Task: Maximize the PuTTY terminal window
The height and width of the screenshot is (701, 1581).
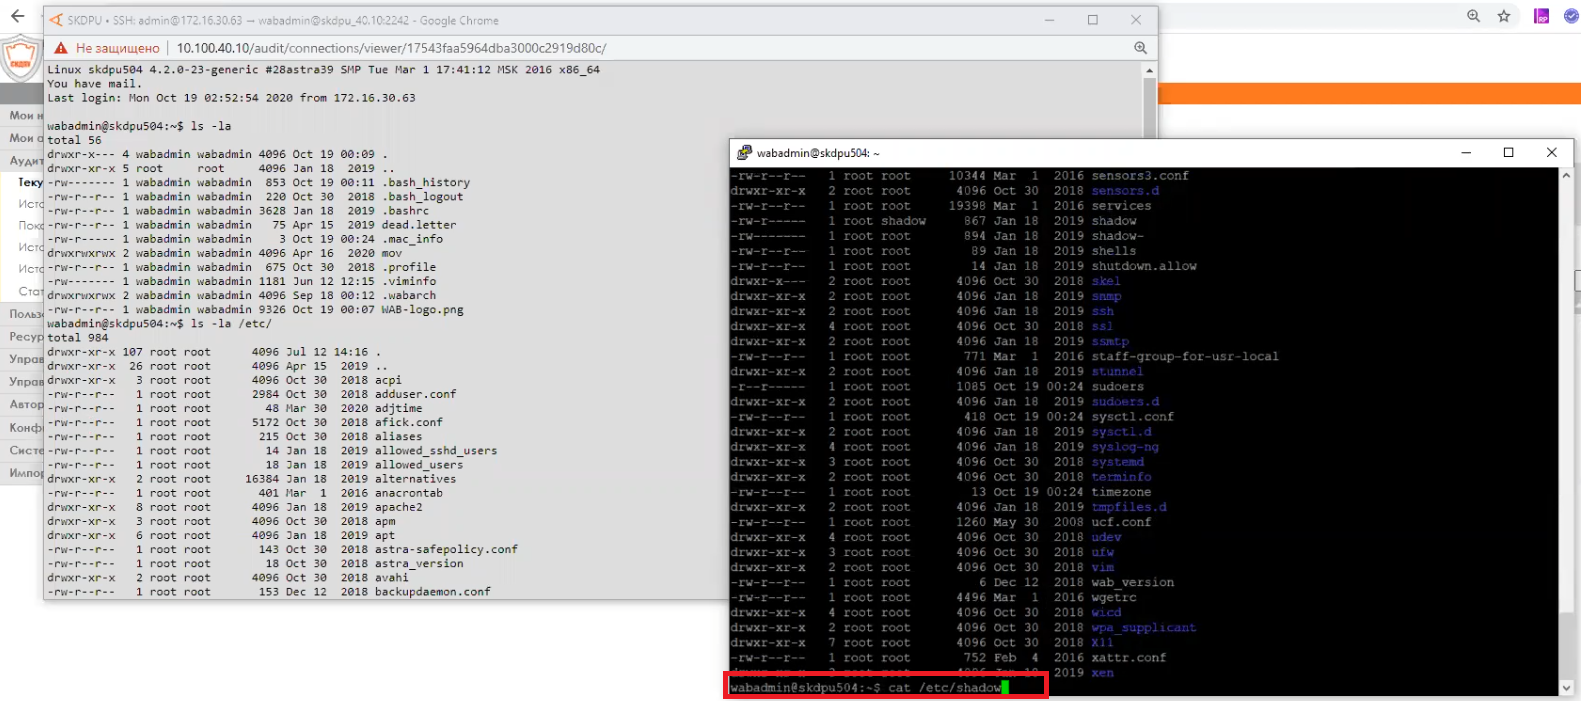Action: [x=1509, y=153]
